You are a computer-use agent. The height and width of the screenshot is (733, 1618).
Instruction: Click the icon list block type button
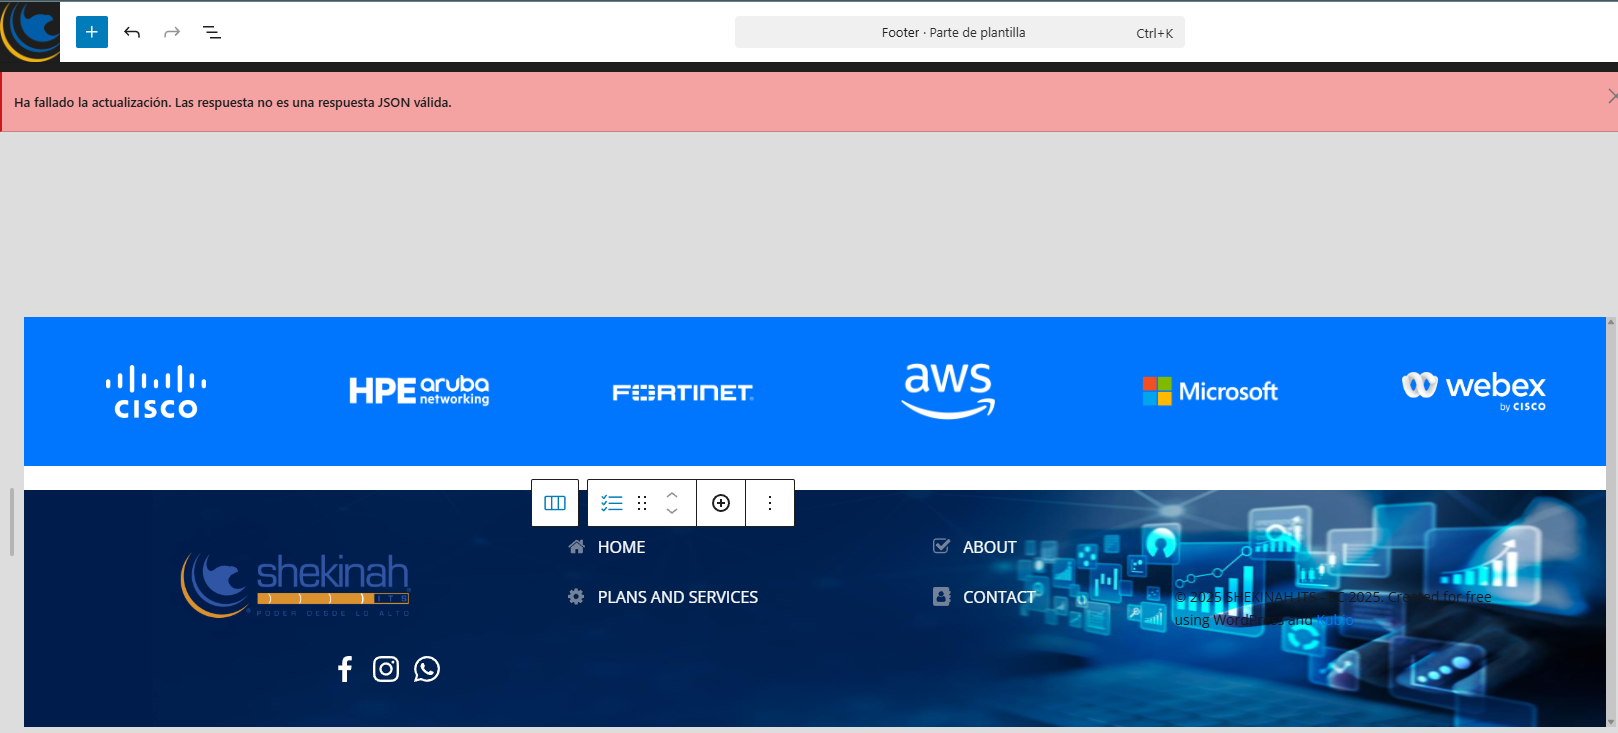coord(612,503)
